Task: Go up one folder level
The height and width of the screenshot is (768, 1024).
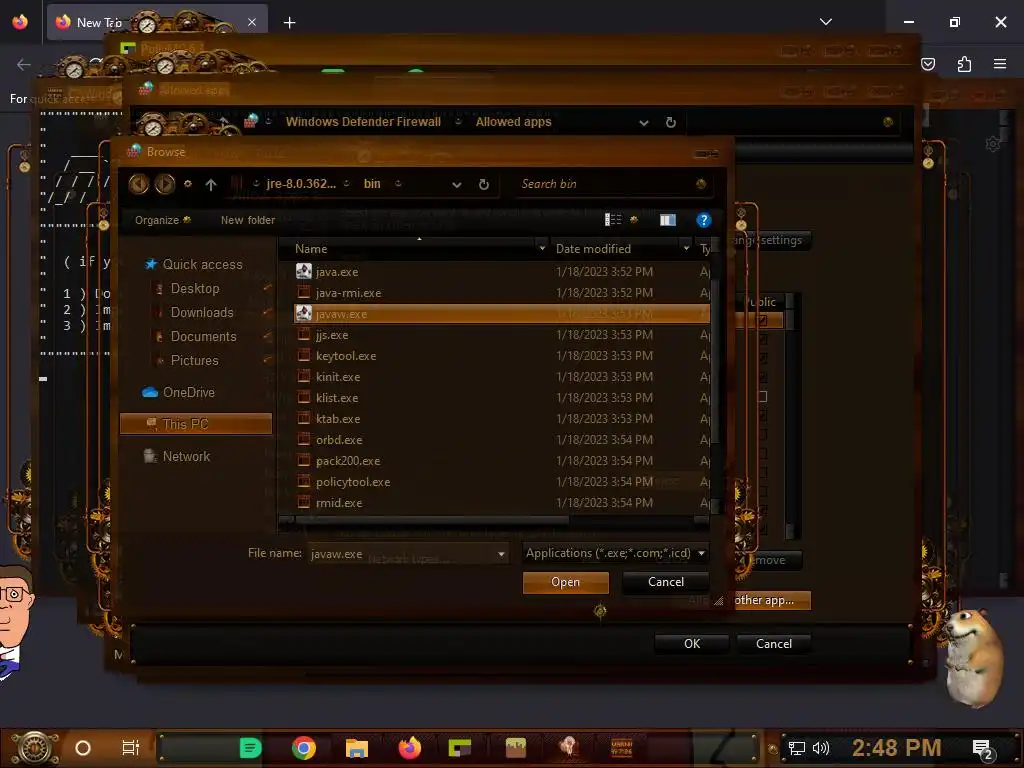Action: click(211, 185)
